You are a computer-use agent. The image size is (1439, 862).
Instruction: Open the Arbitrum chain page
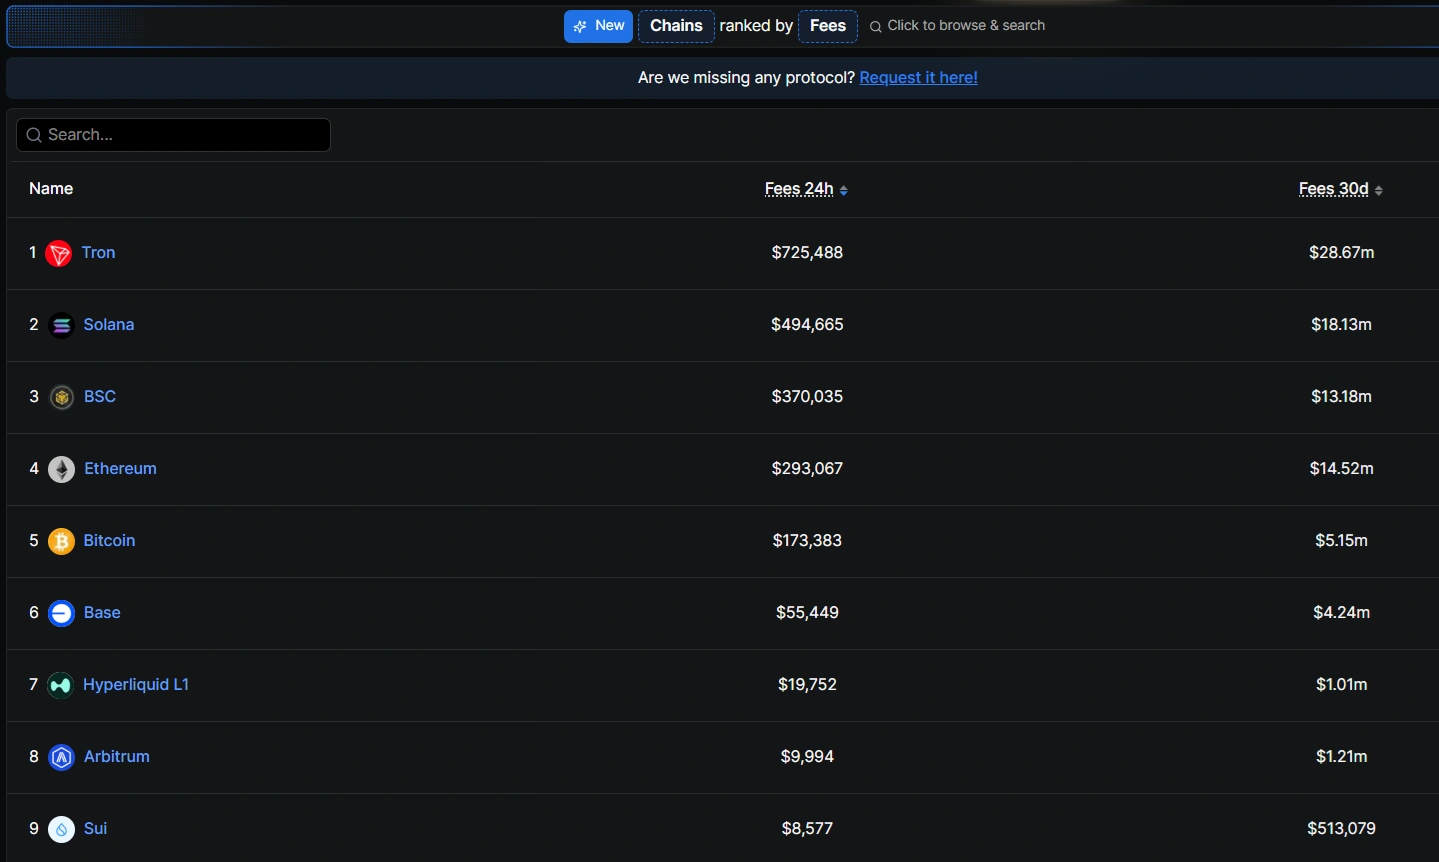(117, 757)
